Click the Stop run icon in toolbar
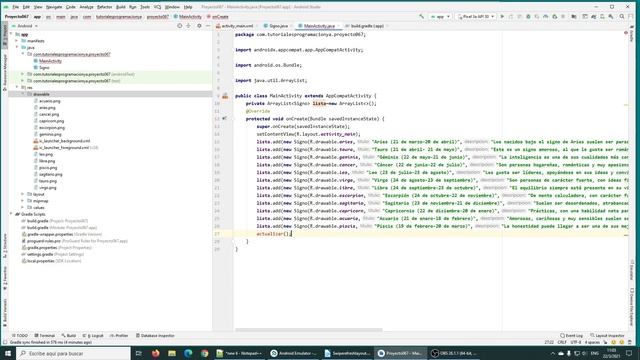The image size is (640, 360). click(x=563, y=17)
